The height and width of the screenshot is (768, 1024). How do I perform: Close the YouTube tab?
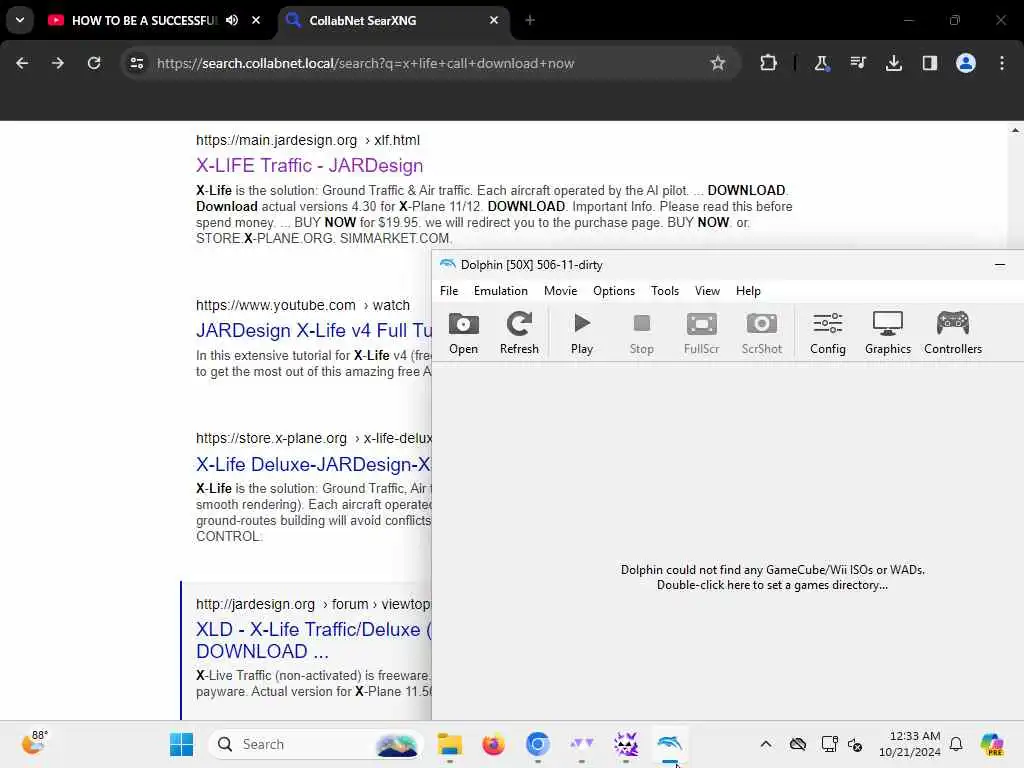(256, 20)
